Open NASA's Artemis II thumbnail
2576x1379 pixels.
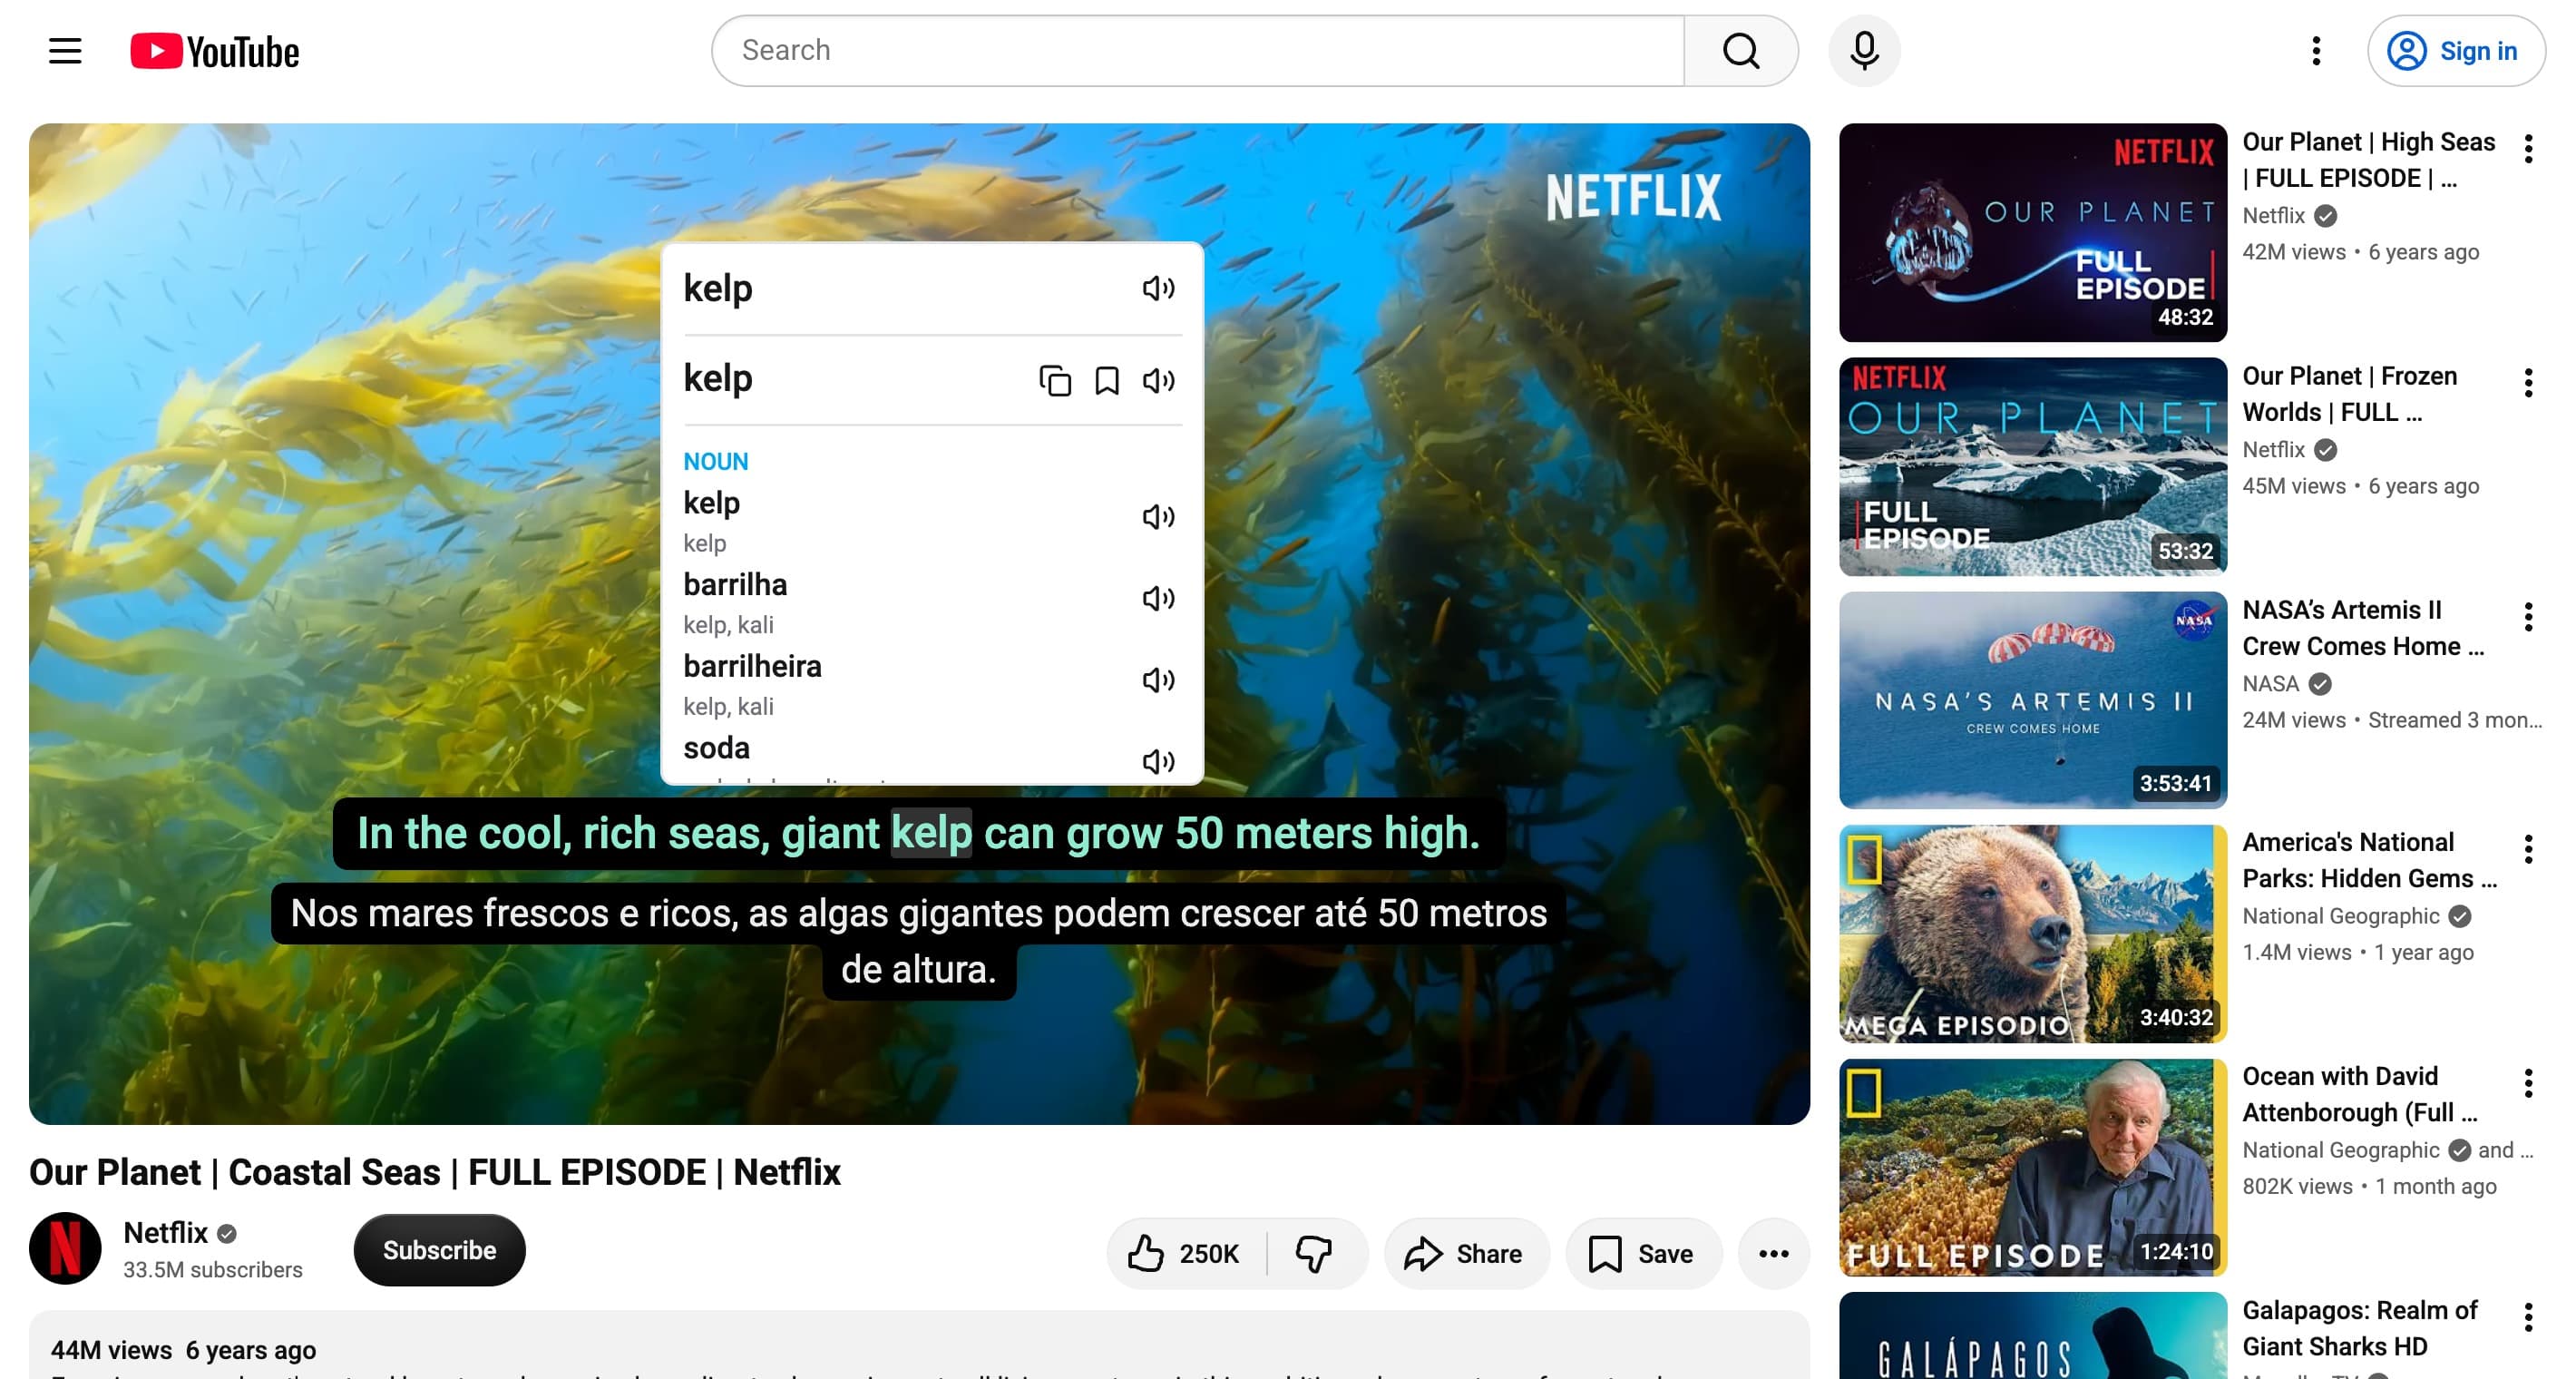point(2032,700)
